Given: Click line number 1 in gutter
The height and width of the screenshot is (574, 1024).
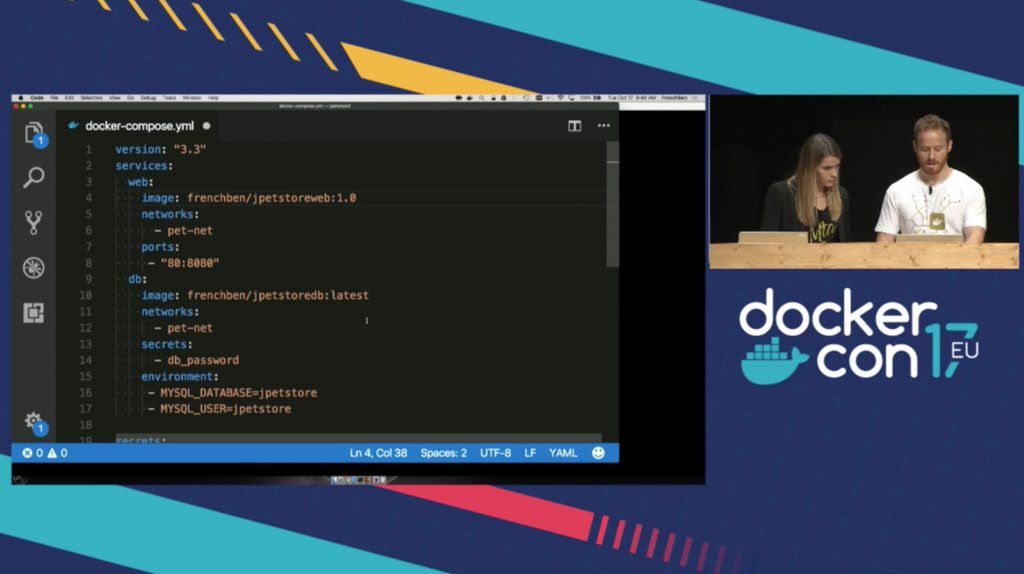Looking at the screenshot, I should (x=89, y=150).
